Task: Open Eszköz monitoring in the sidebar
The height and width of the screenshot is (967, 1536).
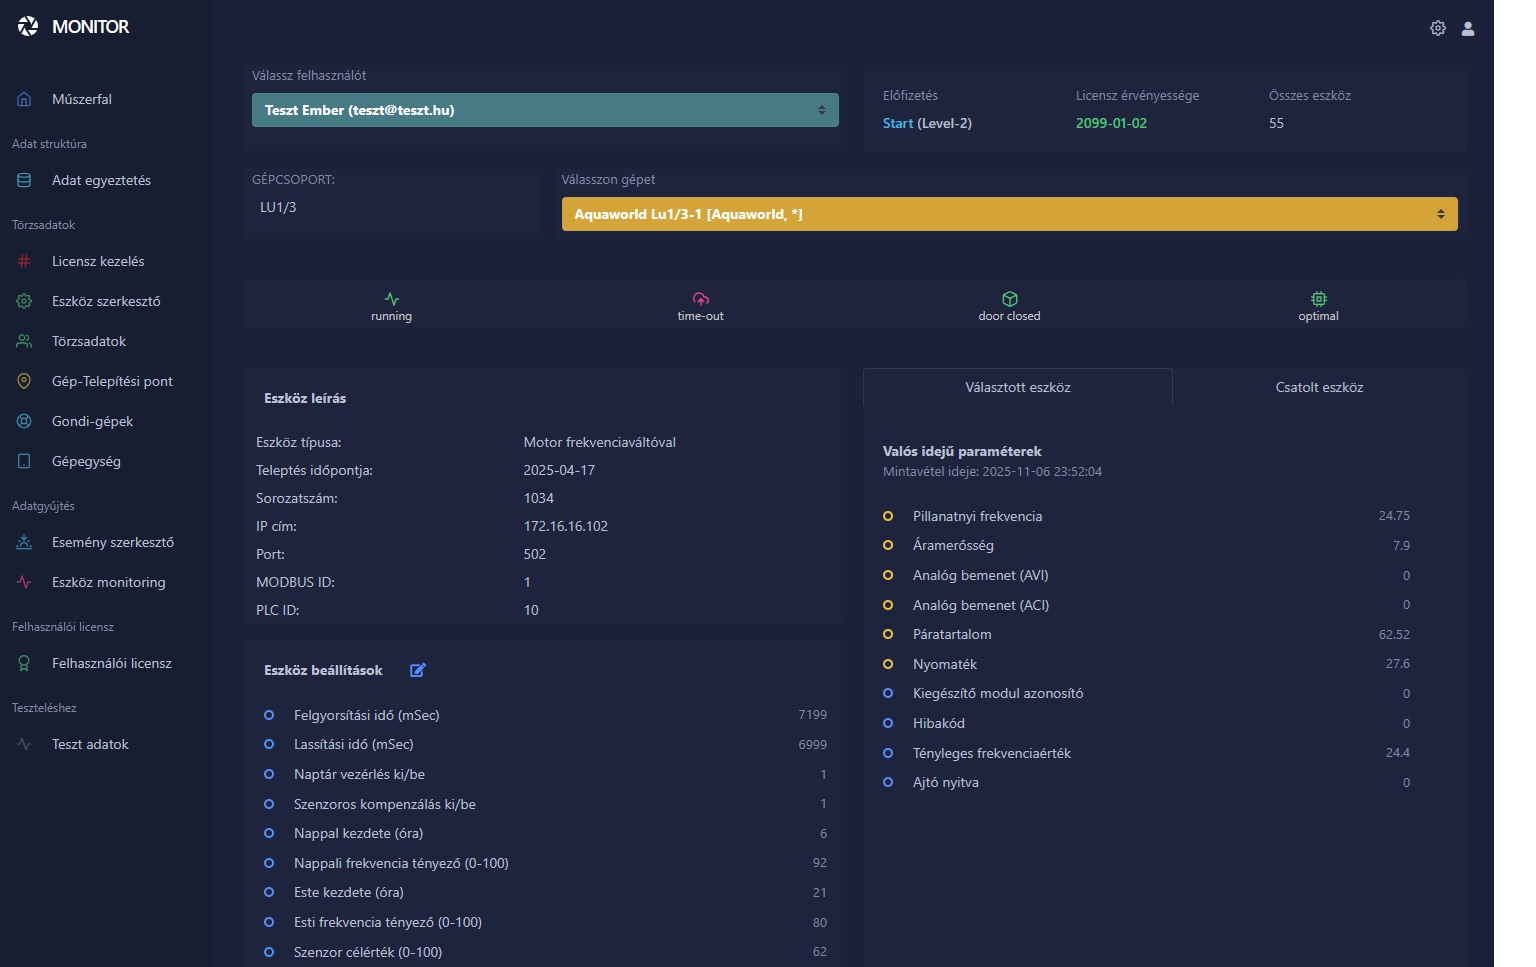Action: (108, 582)
